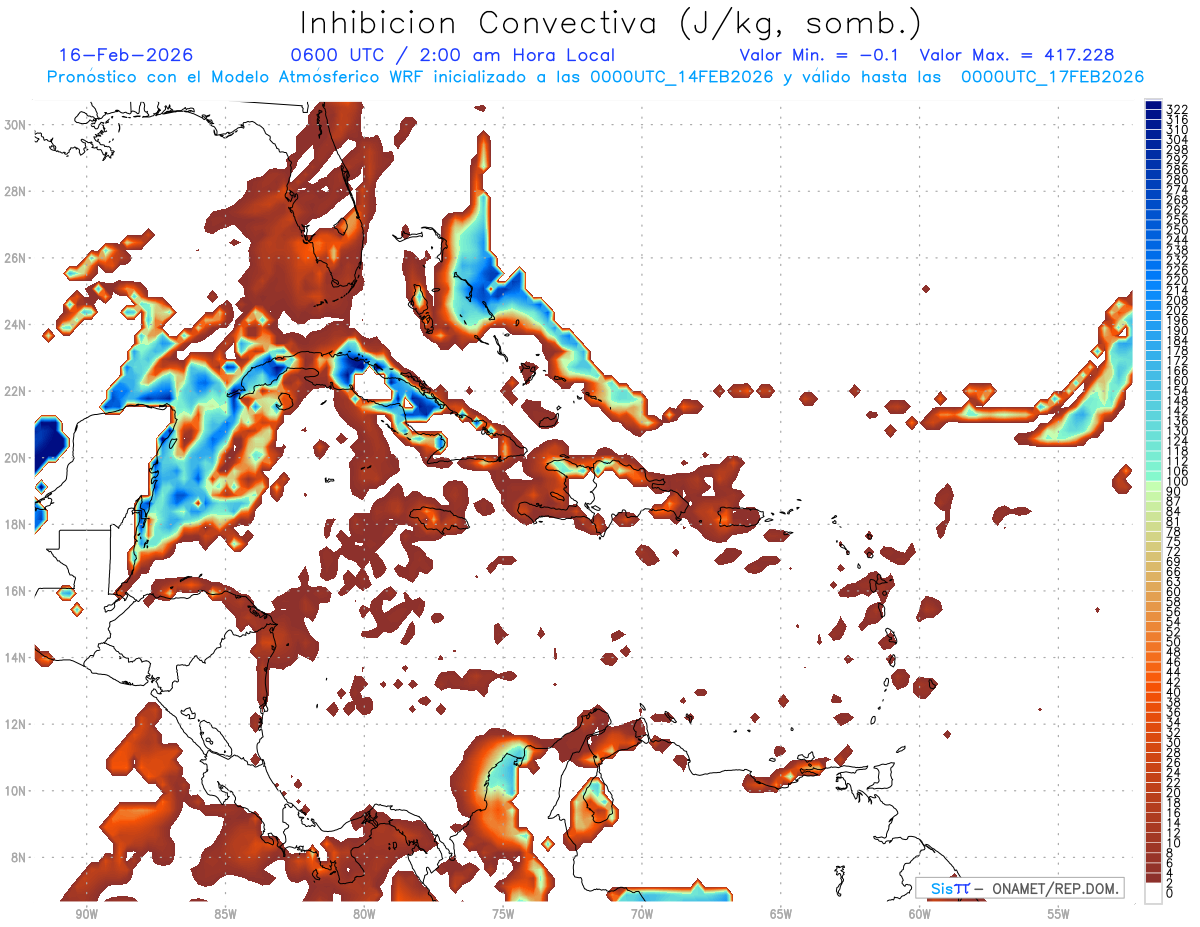This screenshot has width=1200, height=927.
Task: Click the 'SisPI - ONAMET/REP.DOM.' credit box
Action: pos(1019,888)
